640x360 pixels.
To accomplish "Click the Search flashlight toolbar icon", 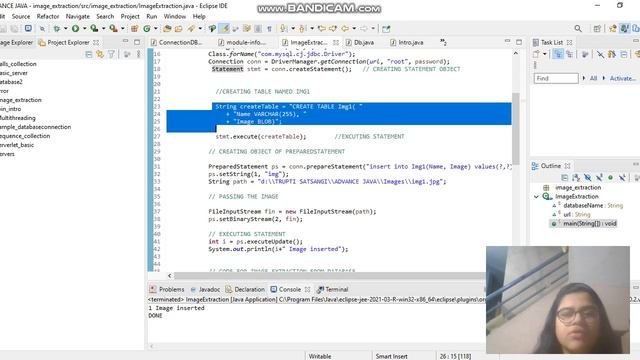I will 191,28.
